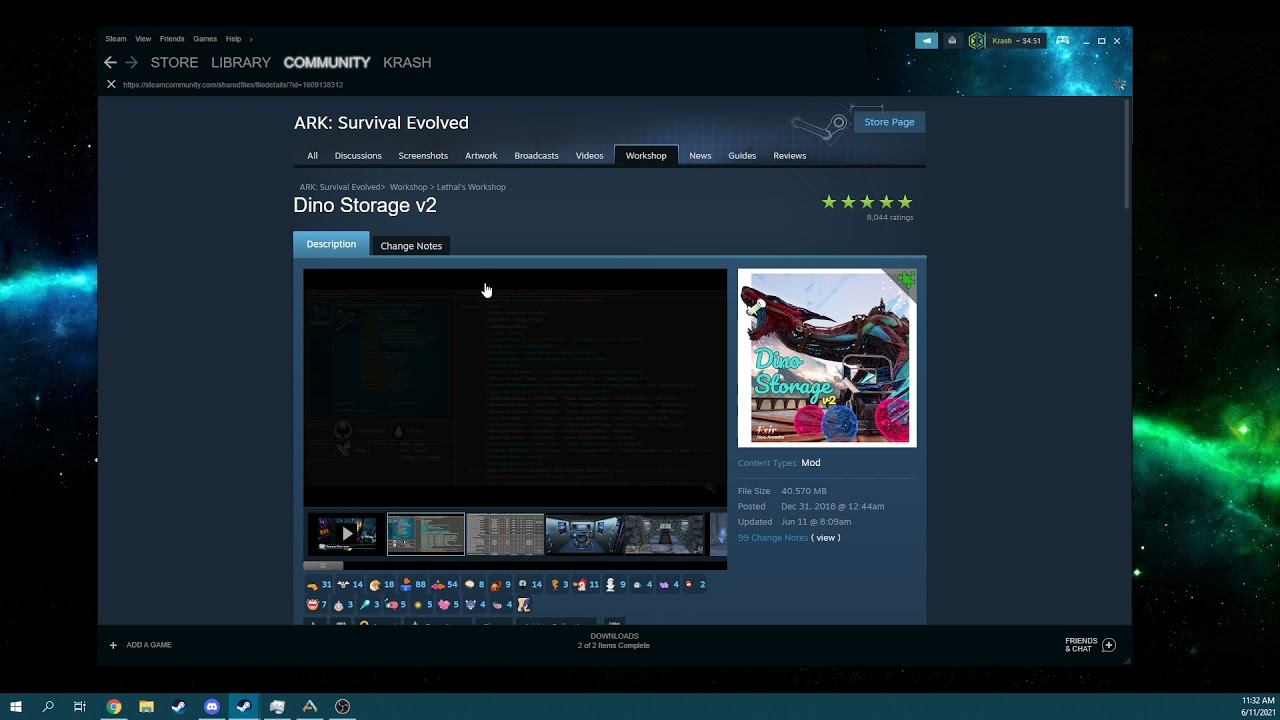The image size is (1280, 720).
Task: Open the inbox envelope icon
Action: 952,41
